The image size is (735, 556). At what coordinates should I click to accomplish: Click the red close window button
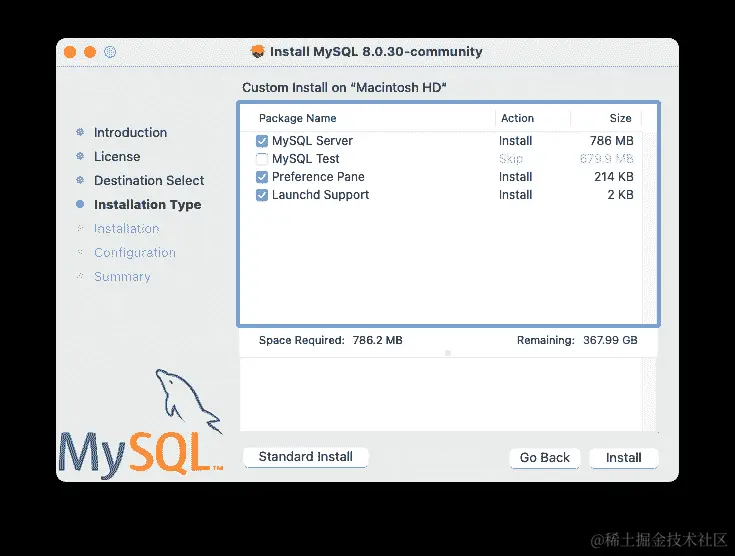70,52
